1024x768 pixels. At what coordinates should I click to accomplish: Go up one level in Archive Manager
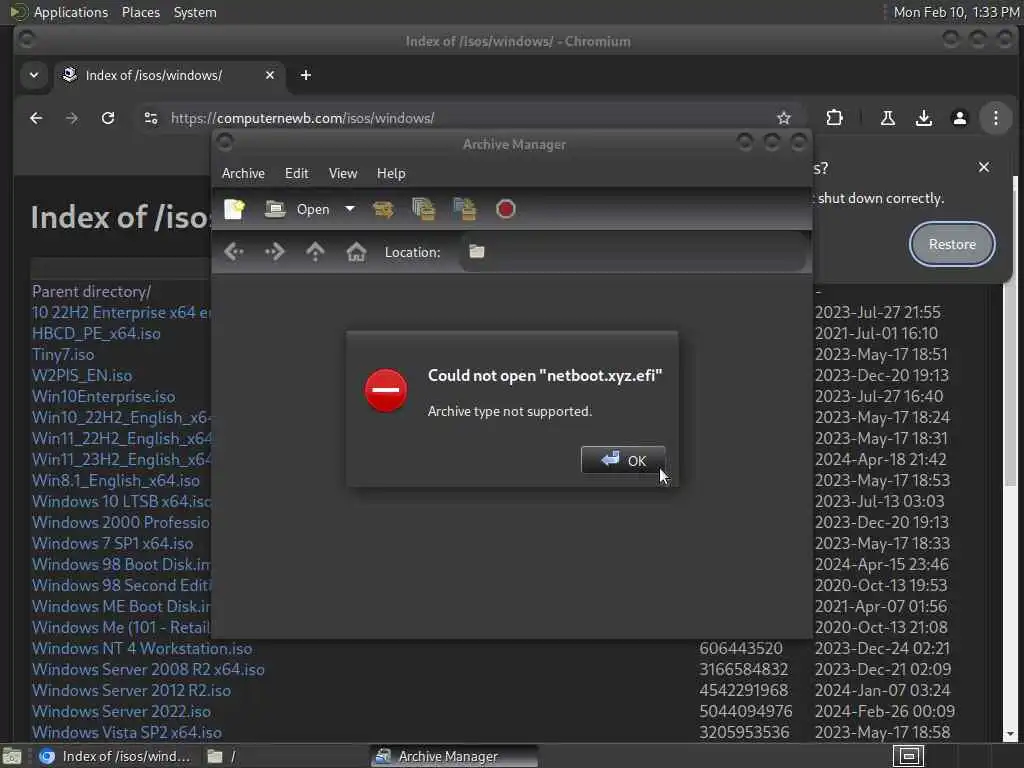(x=315, y=252)
